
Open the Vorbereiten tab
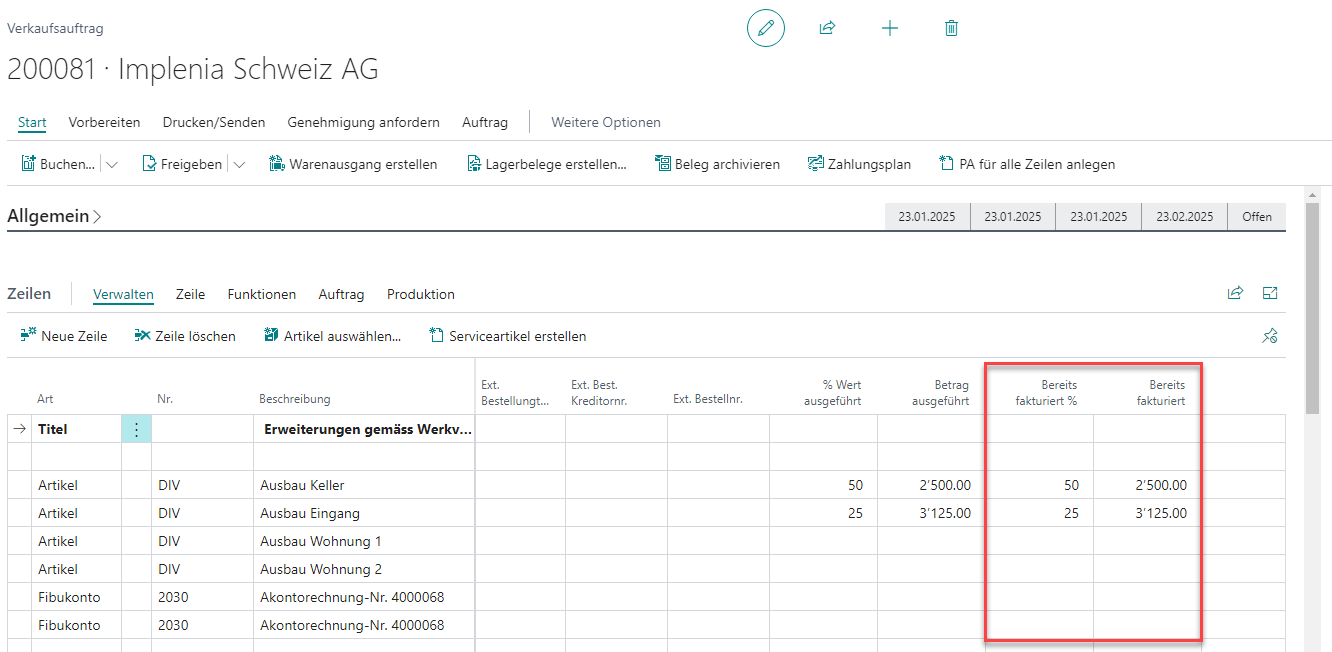104,123
